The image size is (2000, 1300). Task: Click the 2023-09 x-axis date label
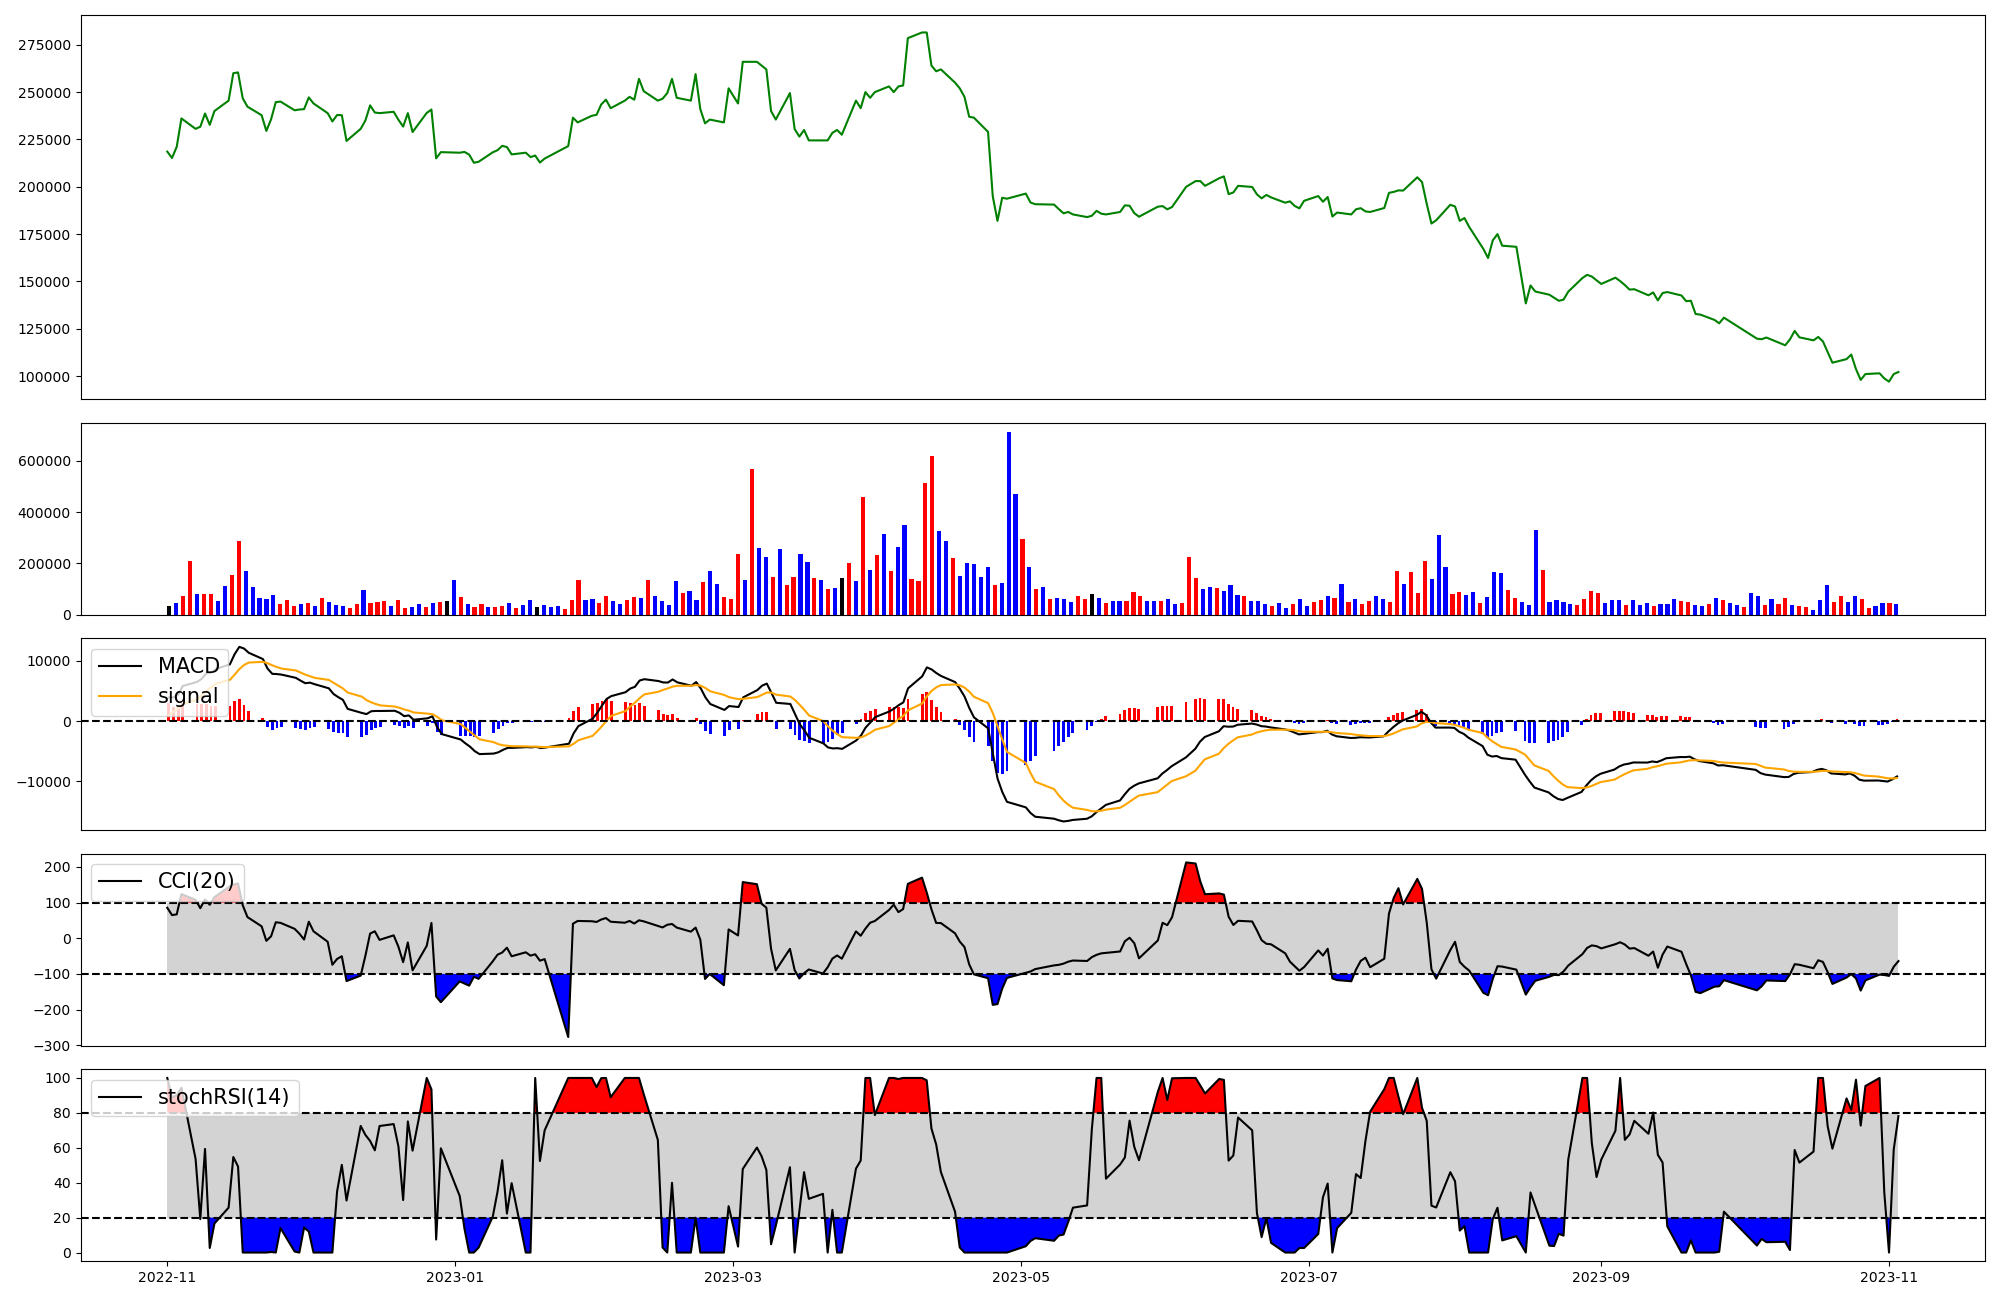1602,1277
